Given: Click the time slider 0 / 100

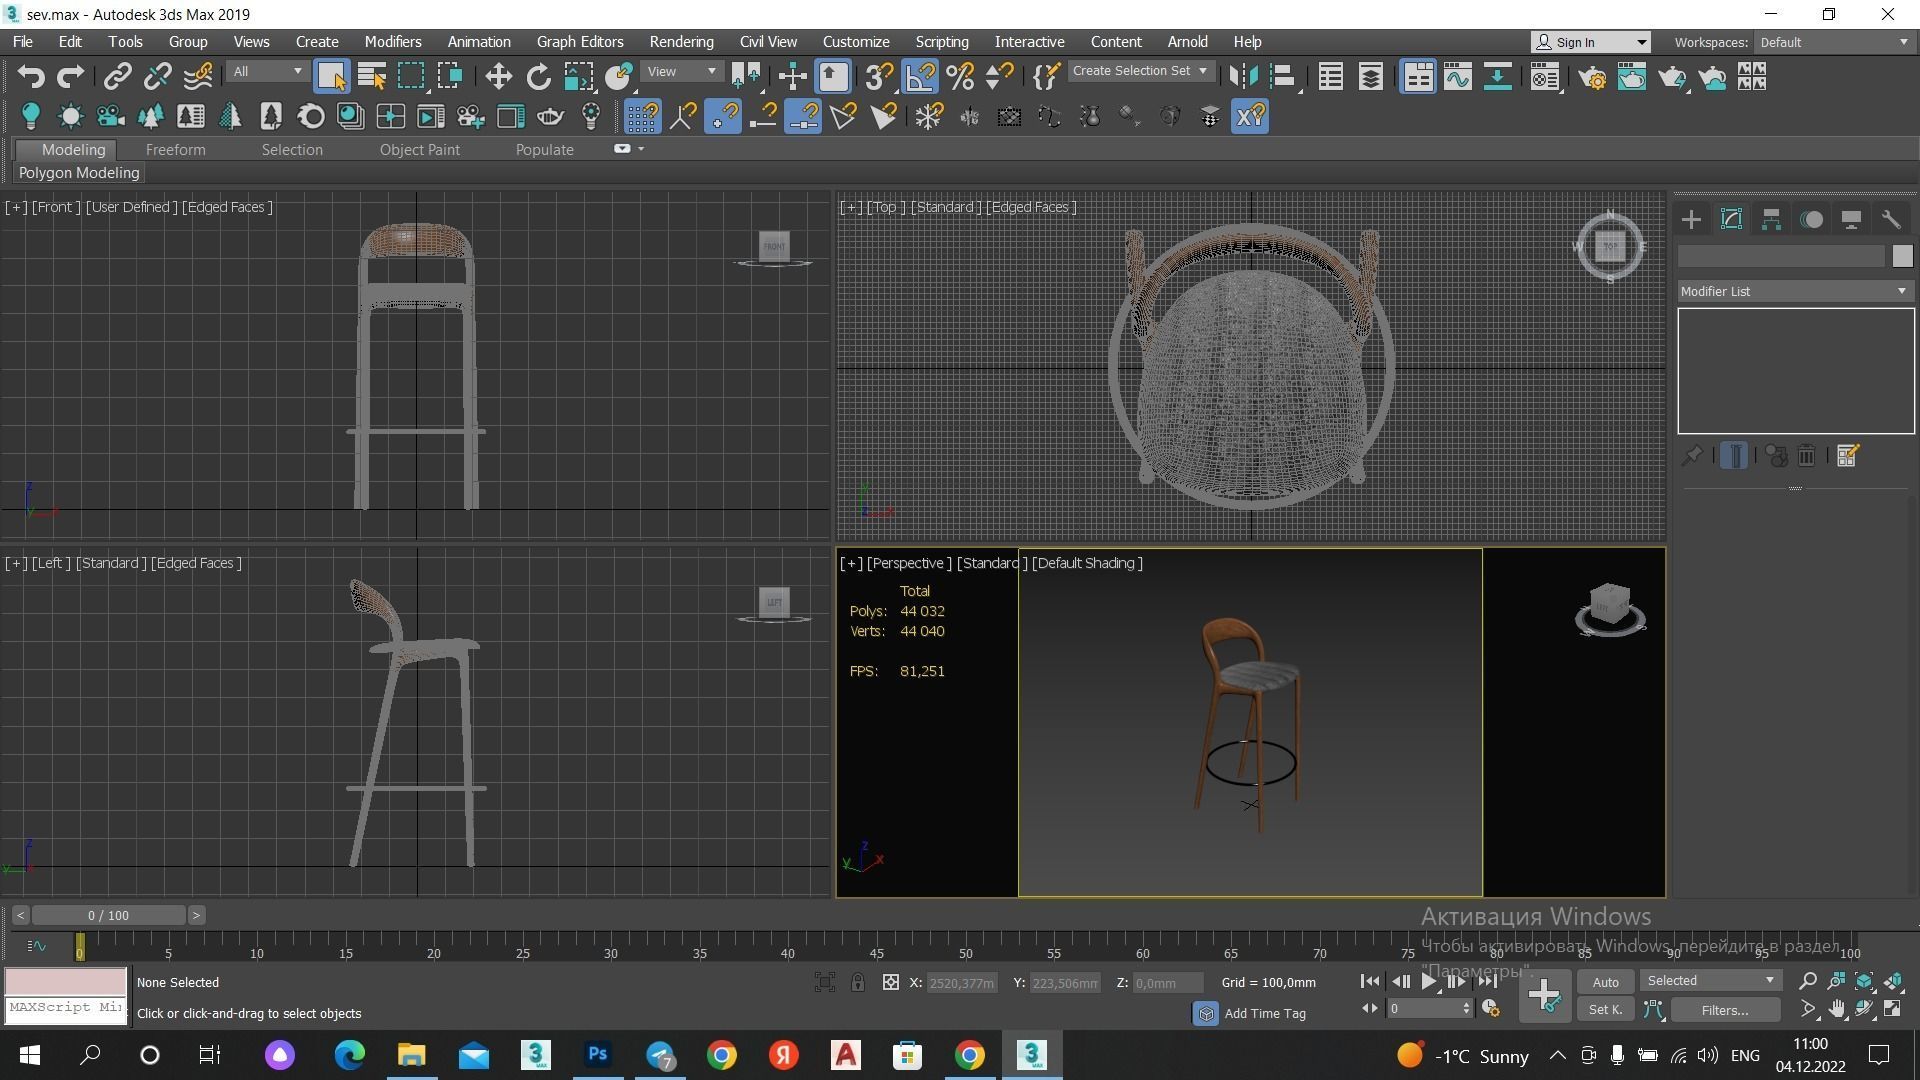Looking at the screenshot, I should [x=108, y=916].
